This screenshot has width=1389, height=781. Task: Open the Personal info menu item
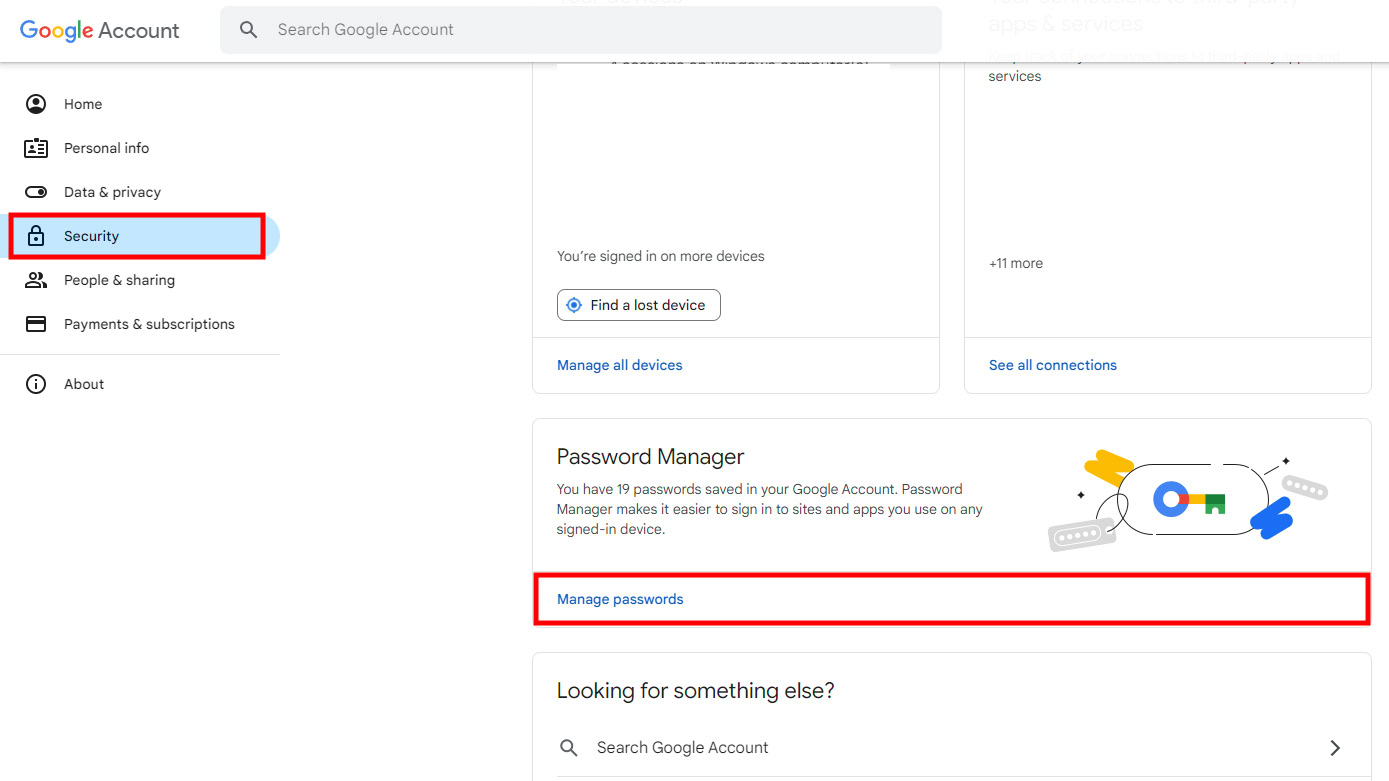[106, 148]
